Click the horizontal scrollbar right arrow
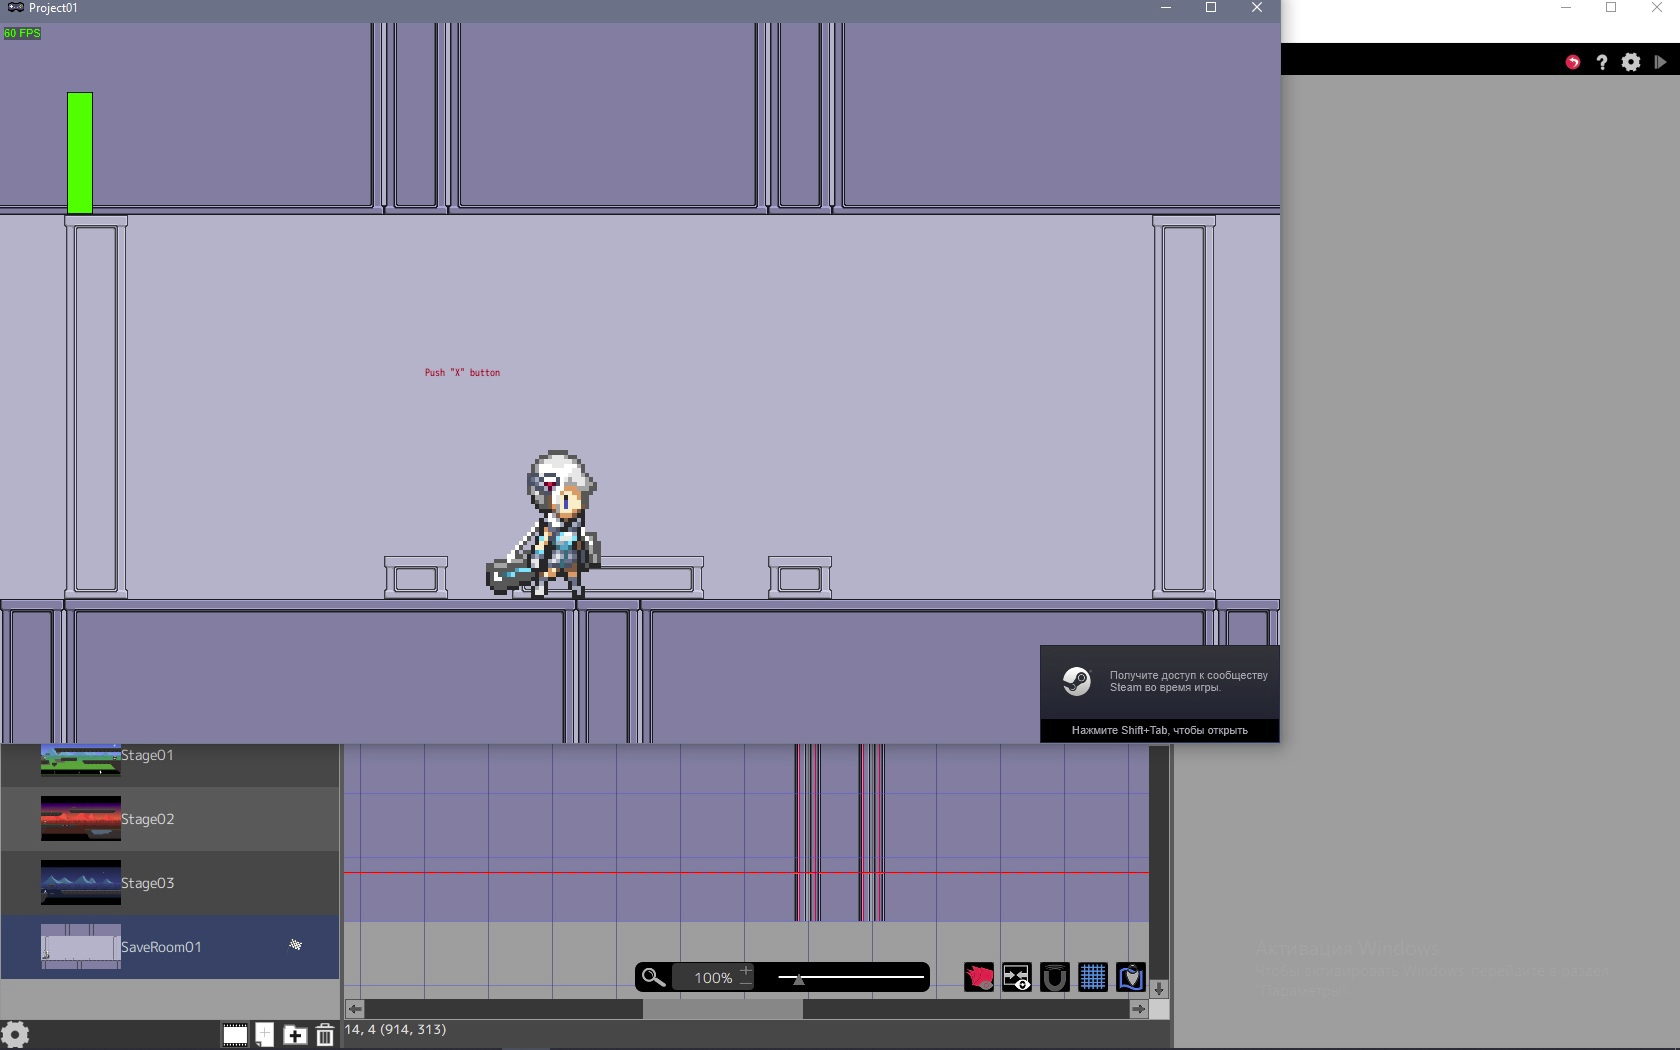Viewport: 1680px width, 1050px height. coord(1138,1009)
